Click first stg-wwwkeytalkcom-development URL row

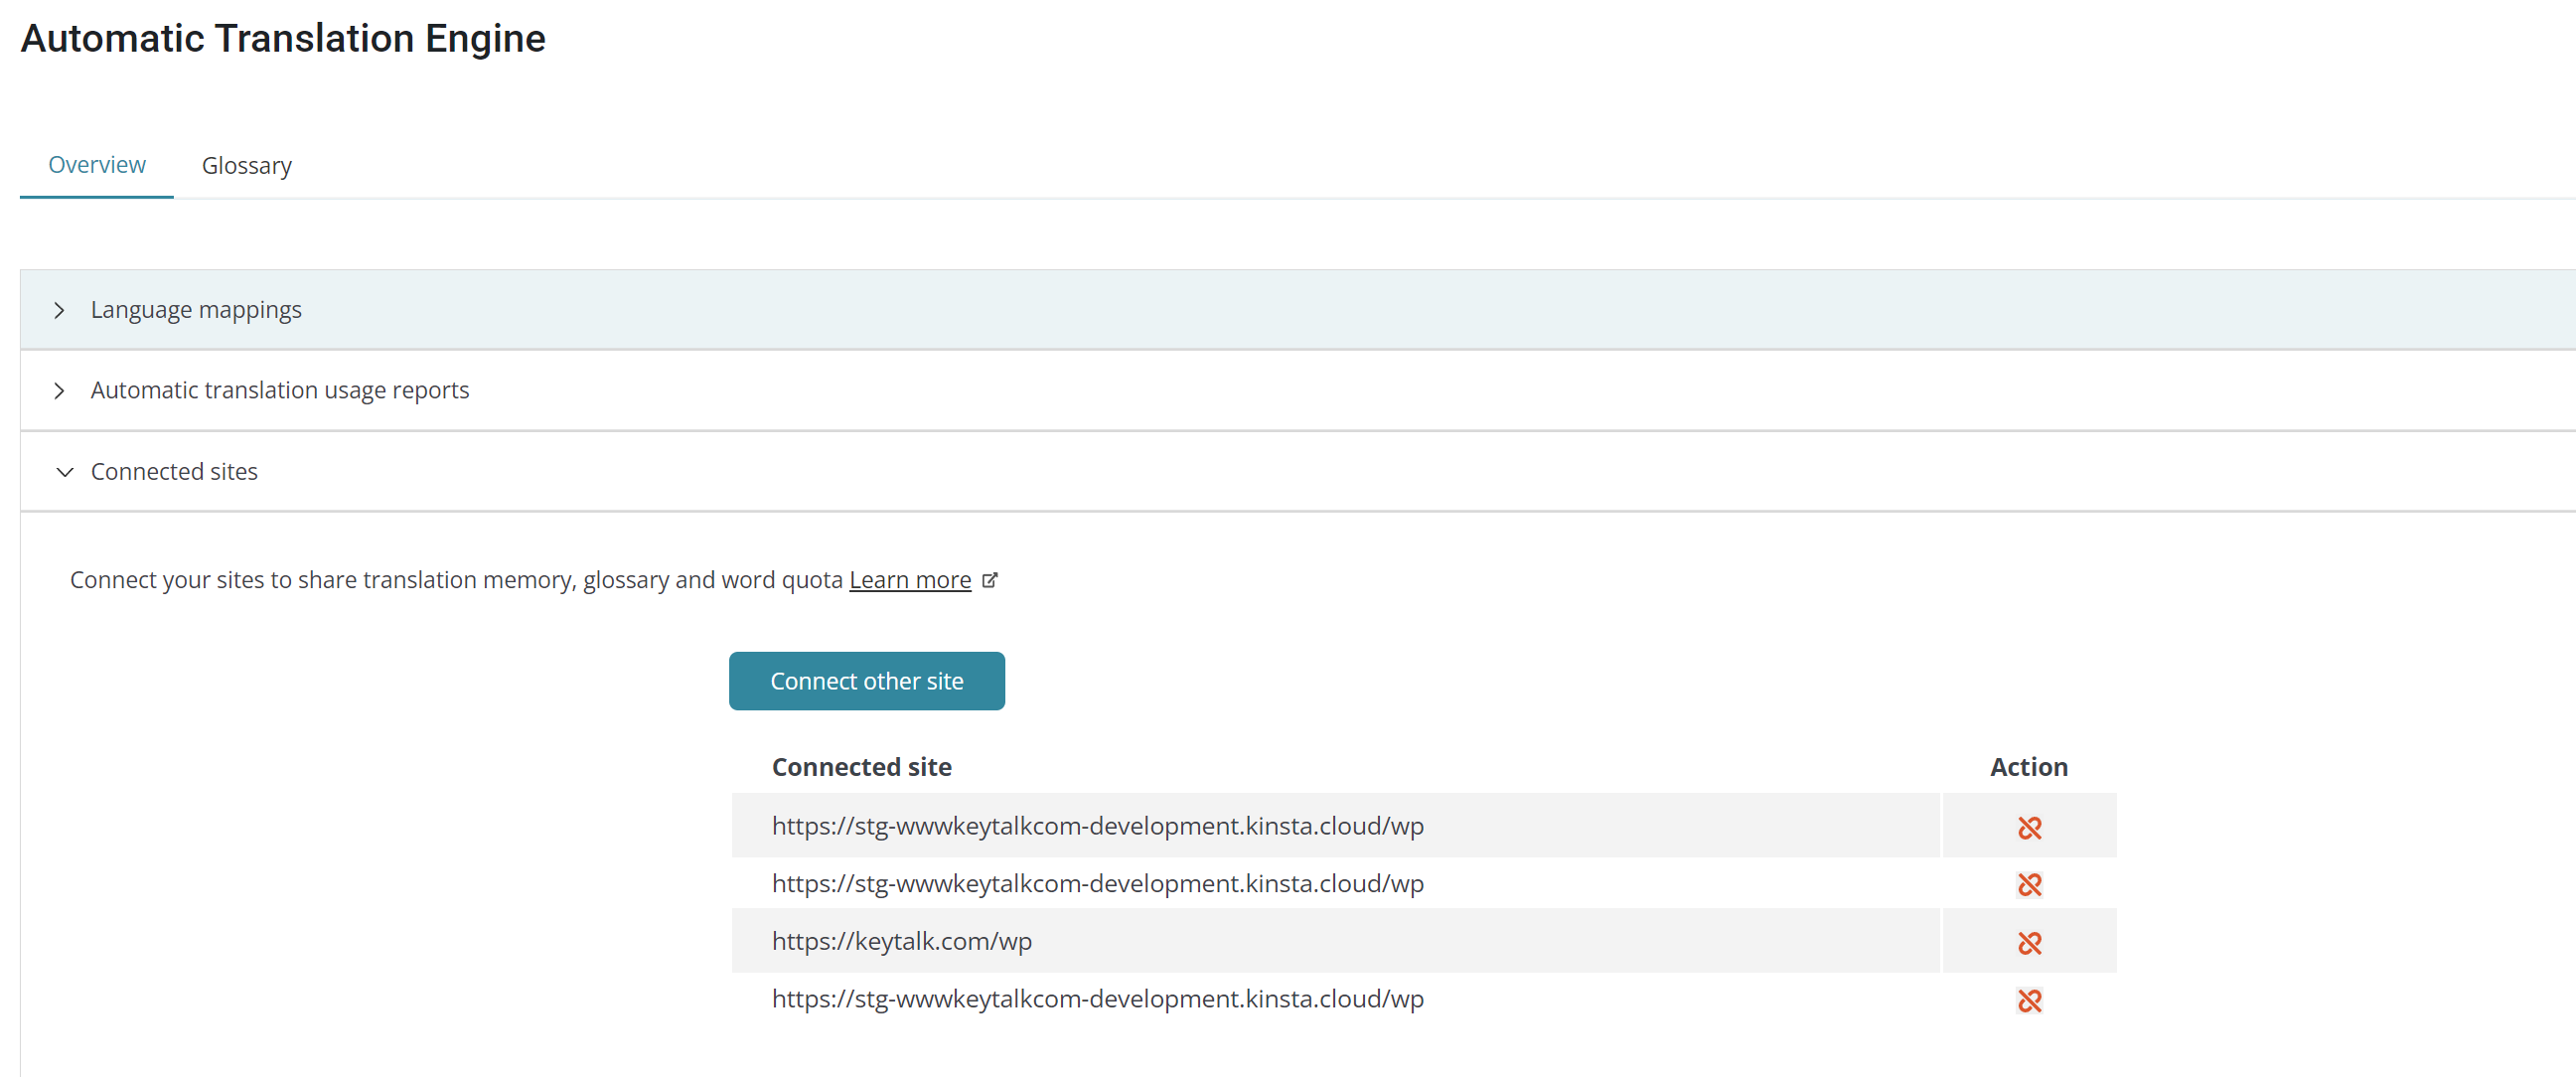[1097, 826]
